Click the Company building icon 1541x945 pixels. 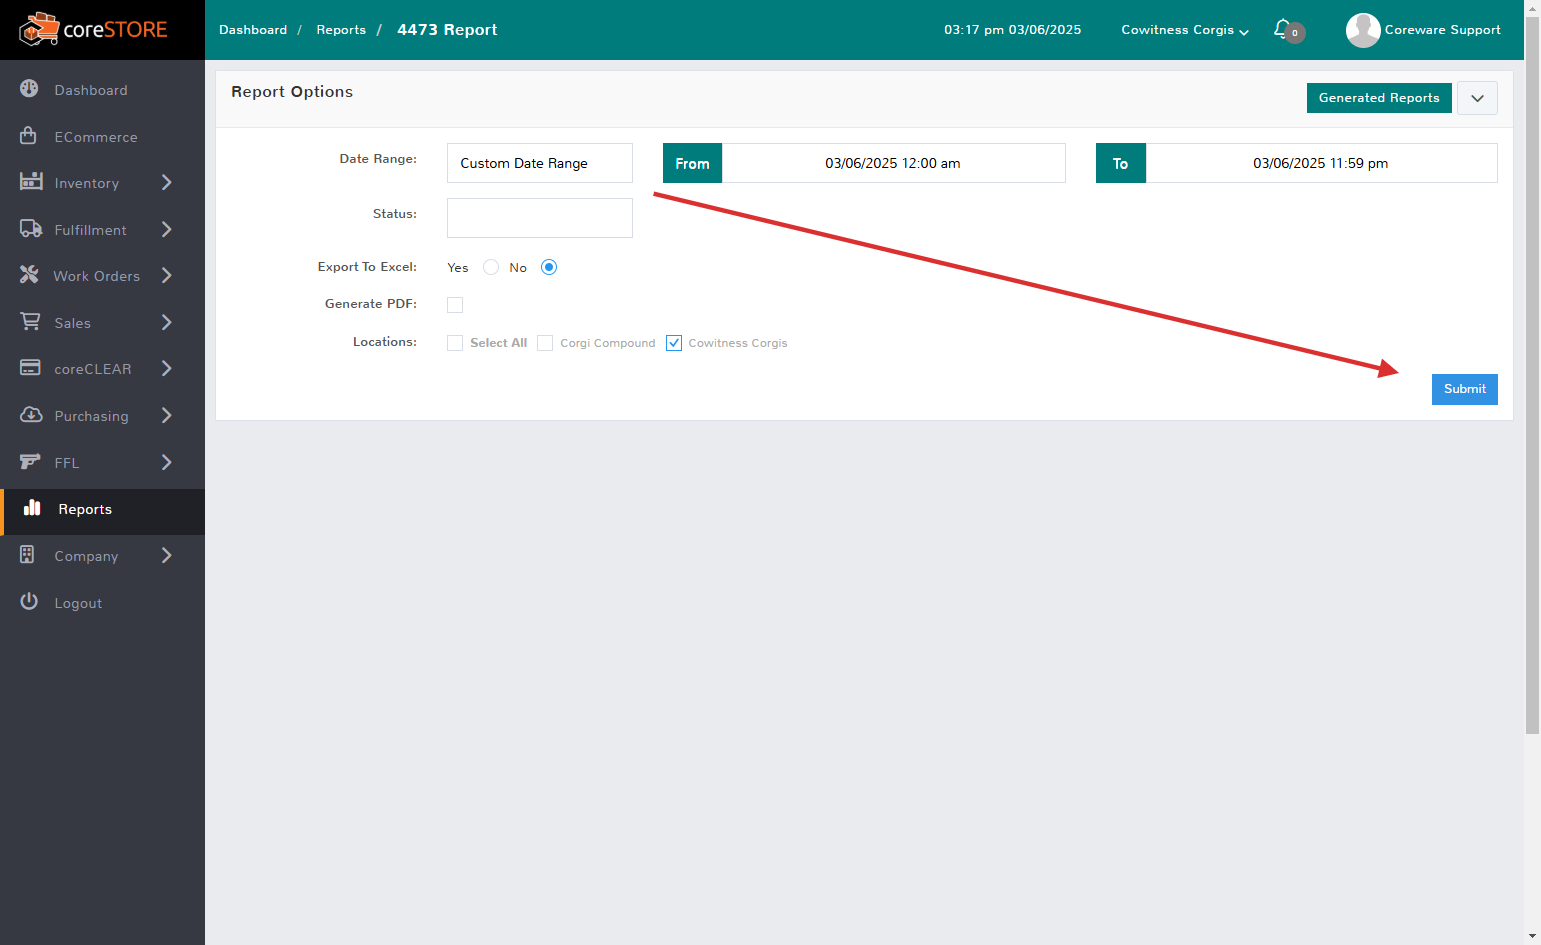pyautogui.click(x=28, y=555)
